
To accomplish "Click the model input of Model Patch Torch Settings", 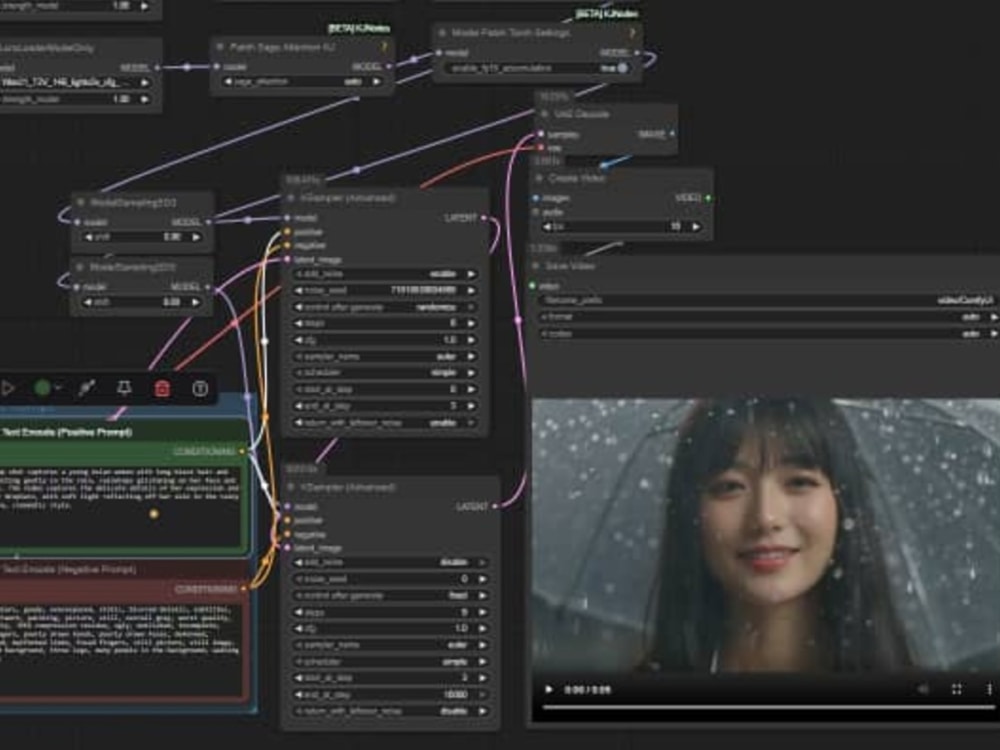I will (439, 53).
